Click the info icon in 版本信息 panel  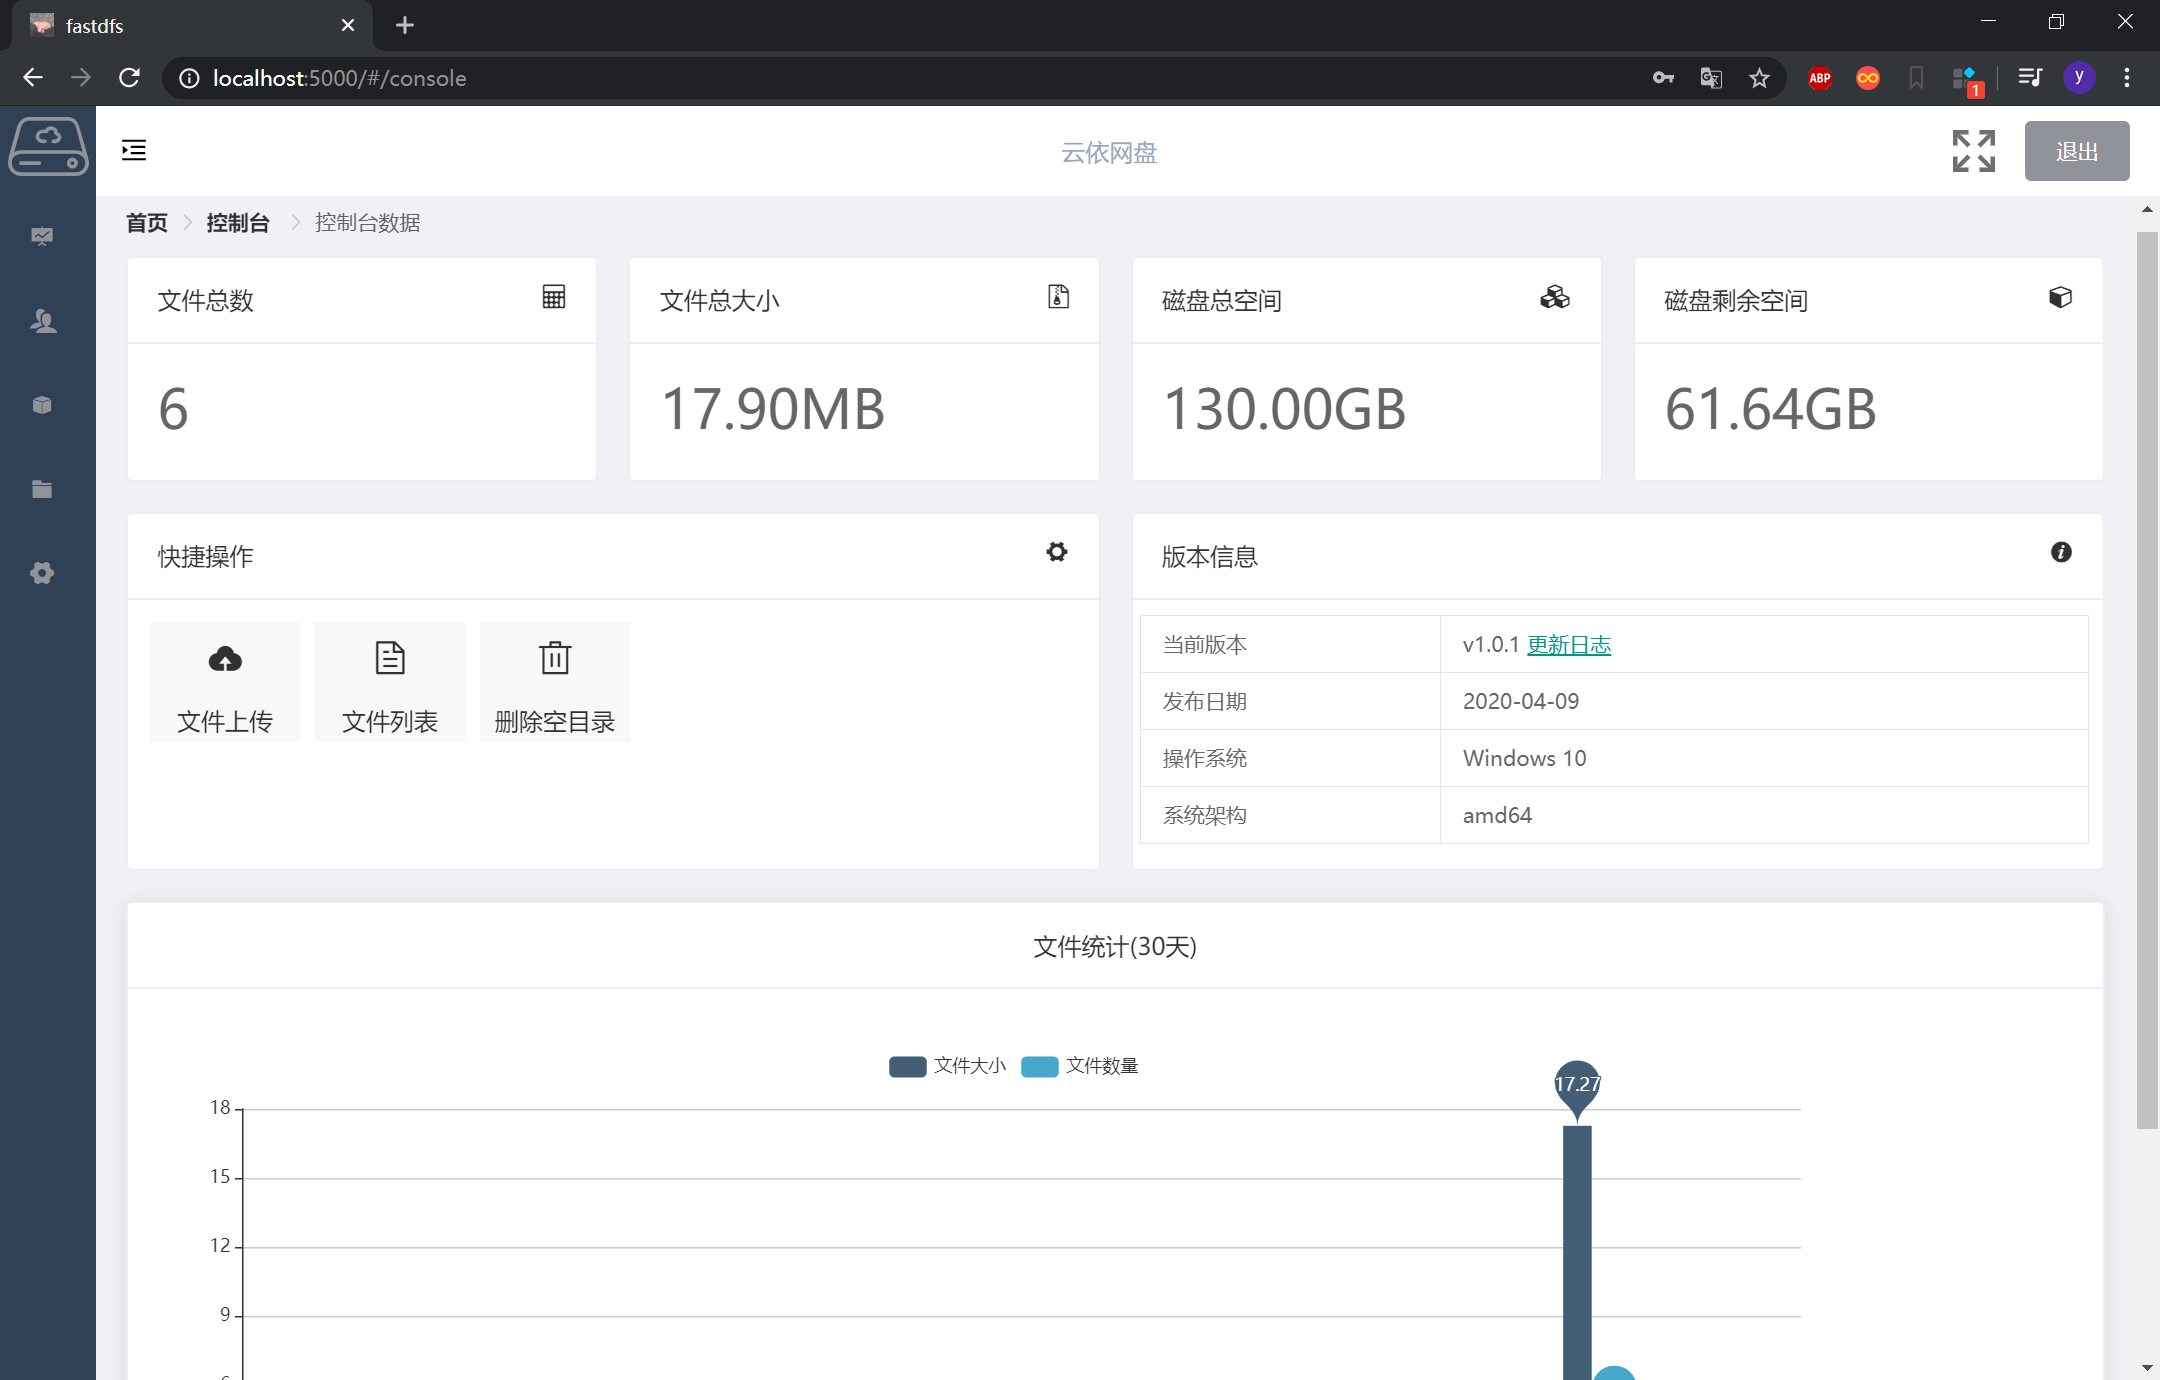coord(2061,552)
